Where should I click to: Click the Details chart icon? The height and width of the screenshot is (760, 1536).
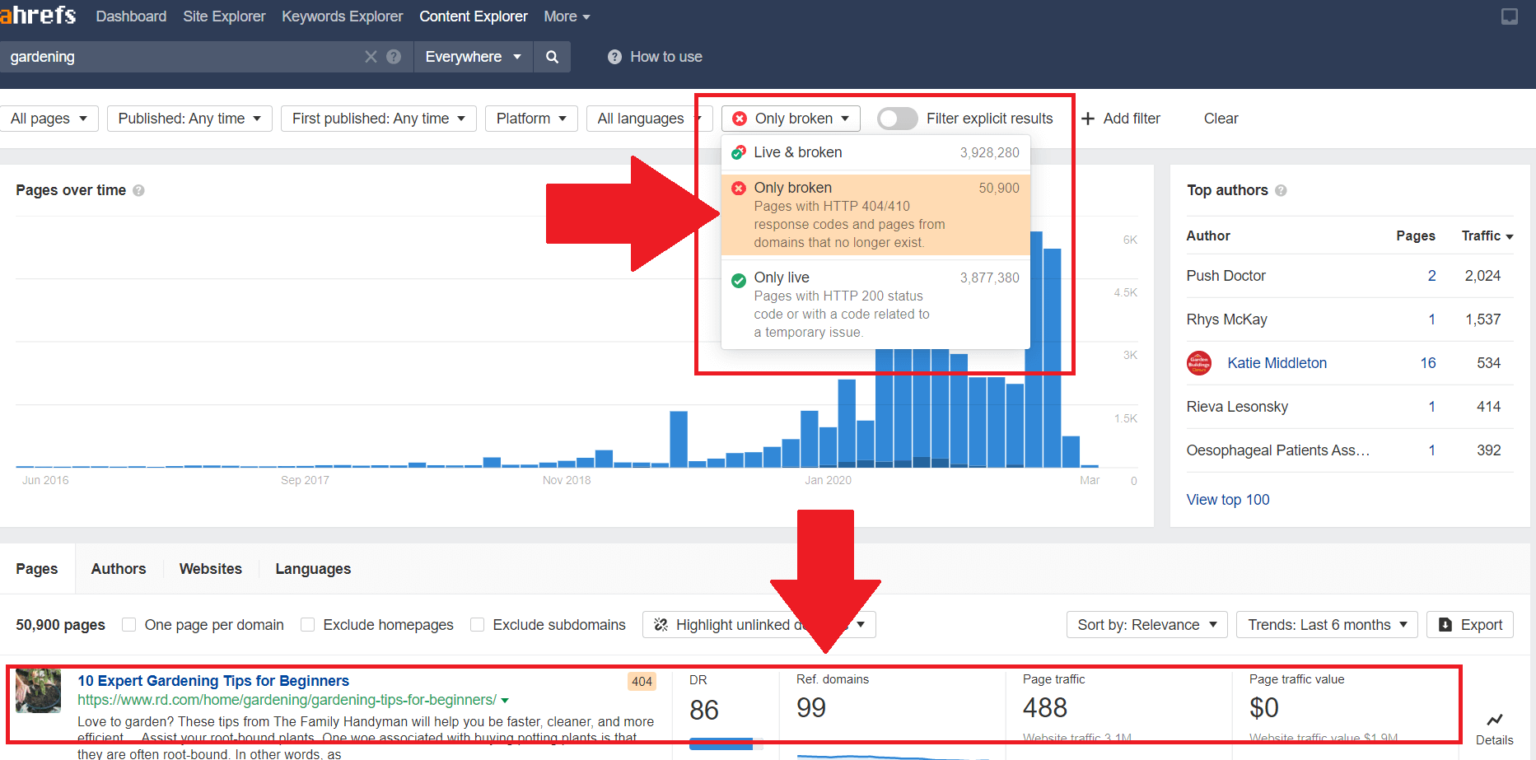(x=1494, y=719)
